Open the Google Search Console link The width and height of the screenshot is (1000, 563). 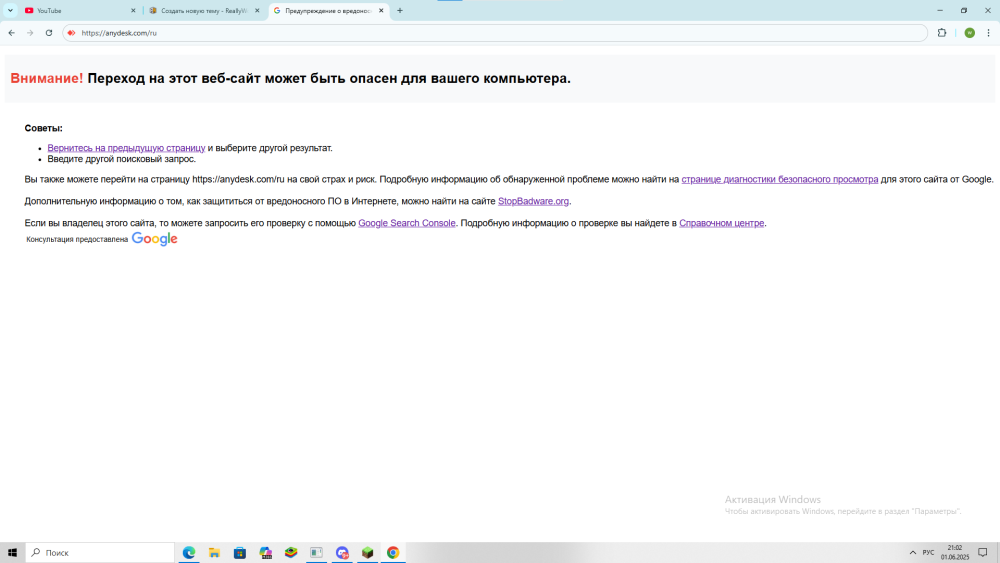pyautogui.click(x=406, y=223)
